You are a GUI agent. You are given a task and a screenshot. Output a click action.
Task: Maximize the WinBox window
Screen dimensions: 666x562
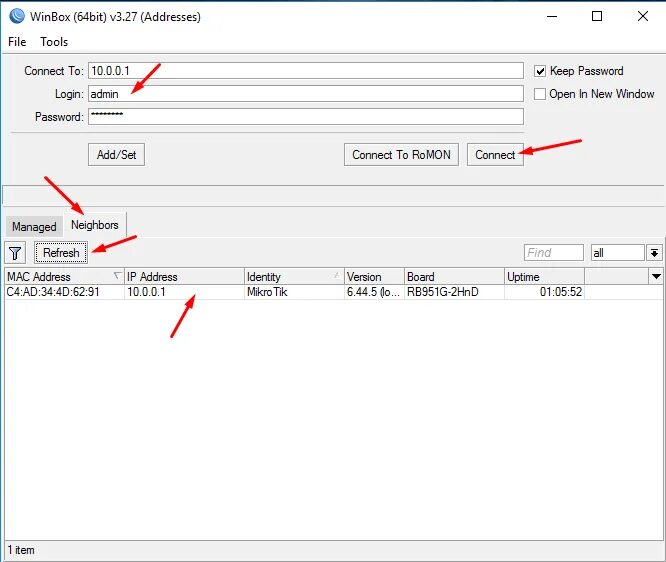coord(597,17)
